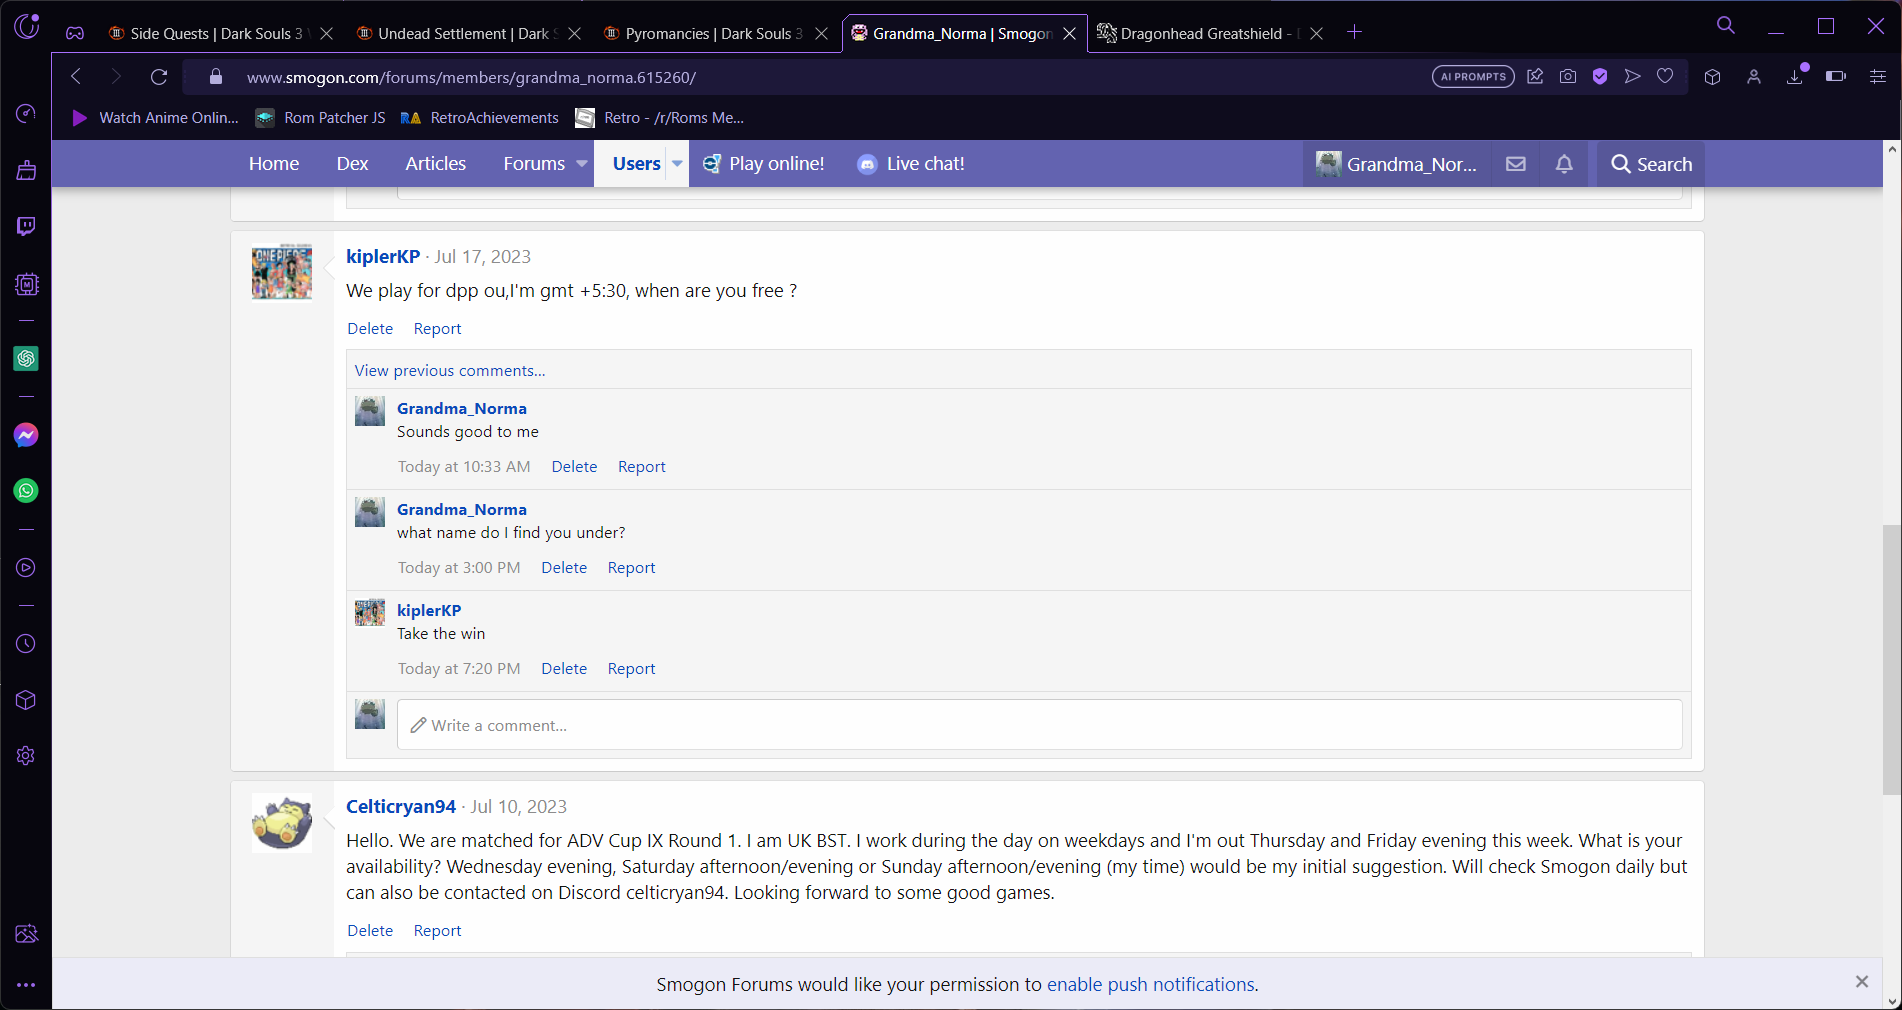Expand the Users dropdown arrow
The width and height of the screenshot is (1902, 1010).
tap(677, 164)
